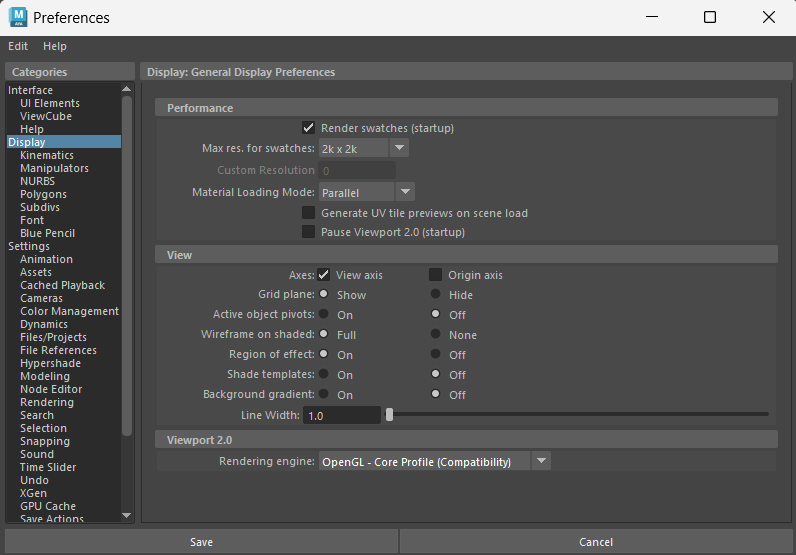The width and height of the screenshot is (796, 555).
Task: Collapse the View section header
Action: click(x=466, y=254)
